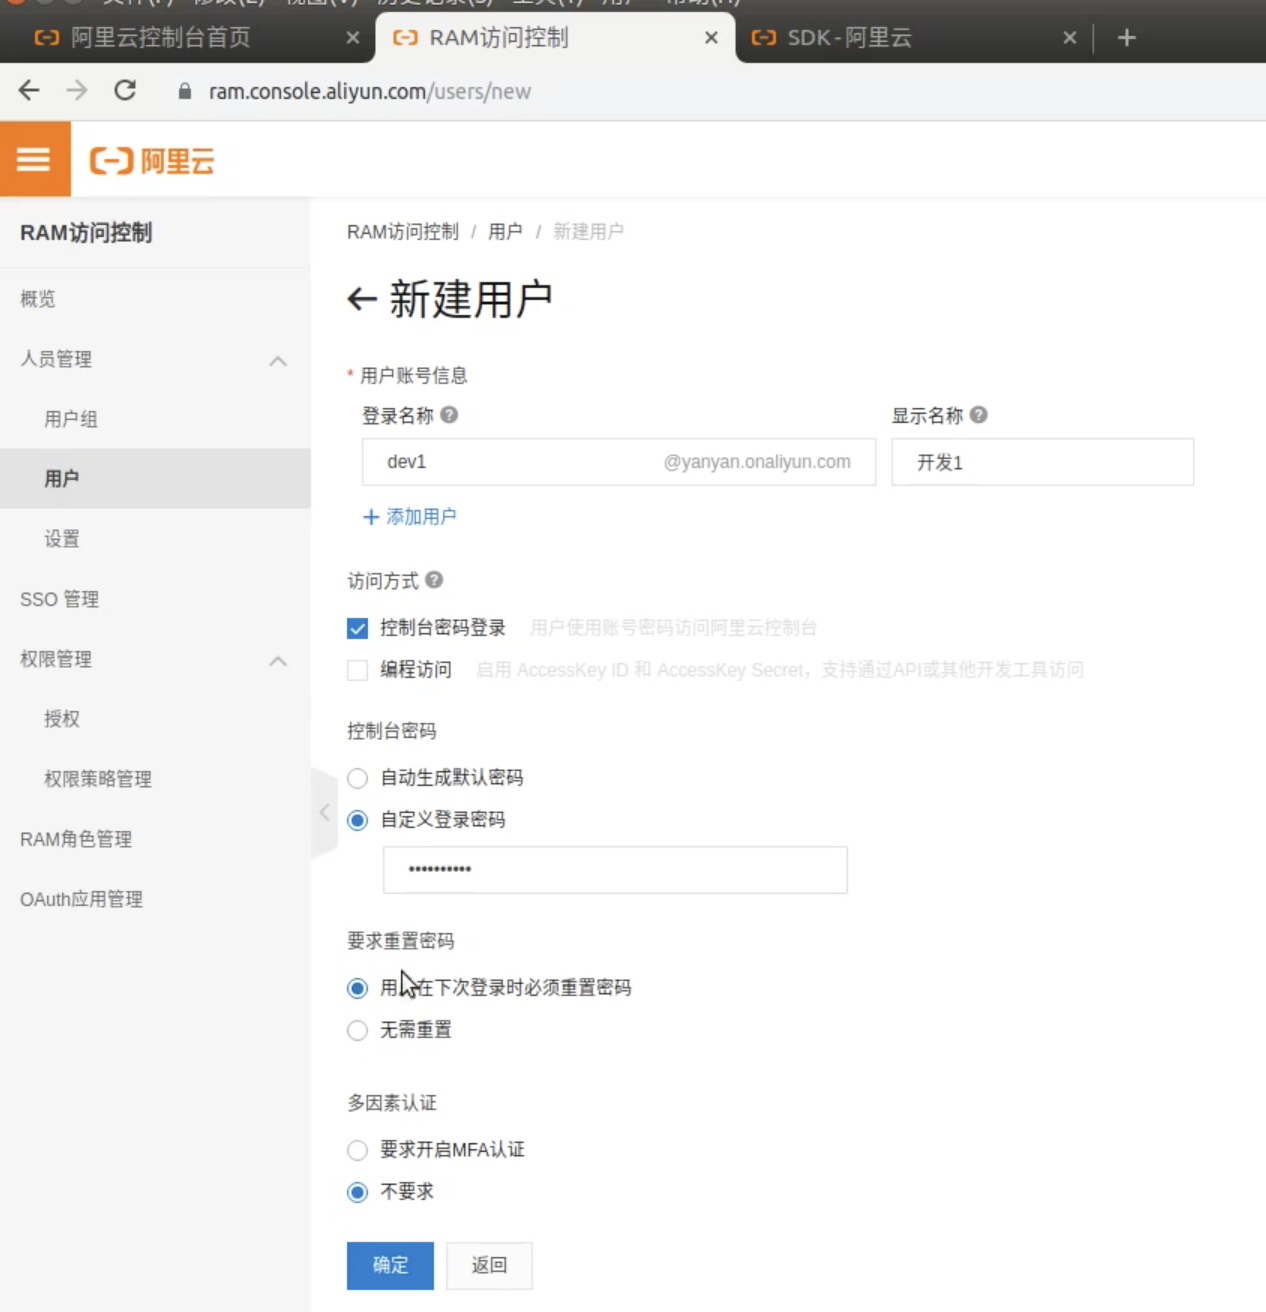This screenshot has width=1266, height=1312.
Task: Click 用户 breadcrumb link
Action: point(505,232)
